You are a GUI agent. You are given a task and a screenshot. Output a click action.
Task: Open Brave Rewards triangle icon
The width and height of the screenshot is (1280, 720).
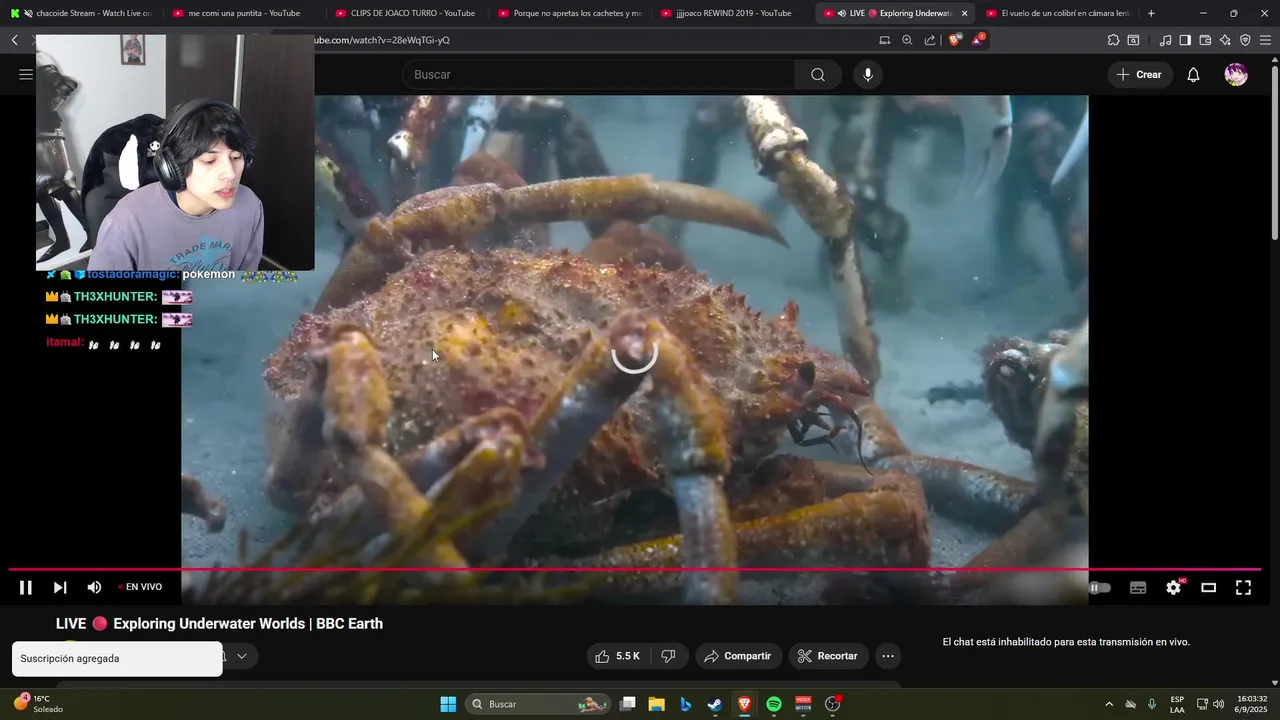[x=978, y=40]
